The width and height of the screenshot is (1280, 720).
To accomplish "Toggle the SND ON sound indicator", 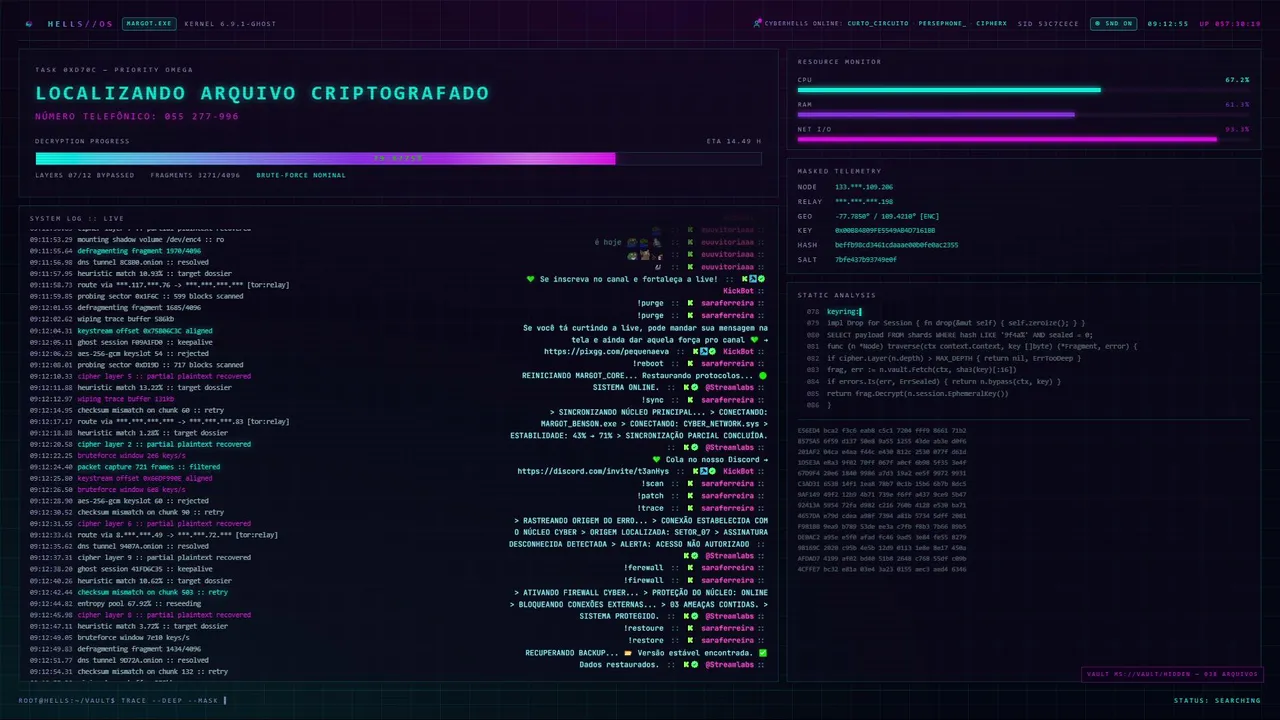I will click(1112, 23).
